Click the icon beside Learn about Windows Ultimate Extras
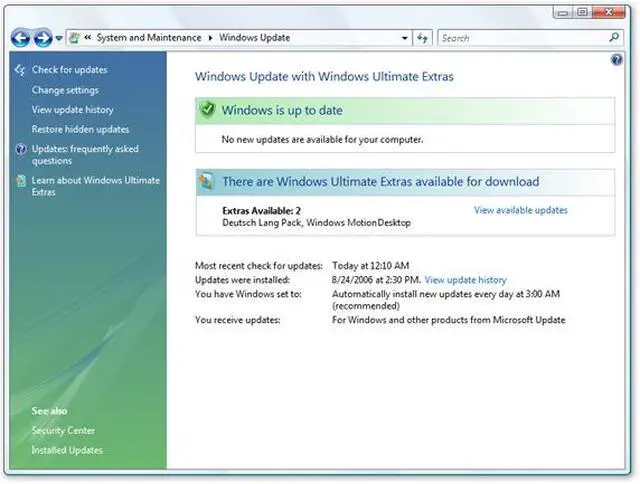The height and width of the screenshot is (484, 640). [21, 181]
